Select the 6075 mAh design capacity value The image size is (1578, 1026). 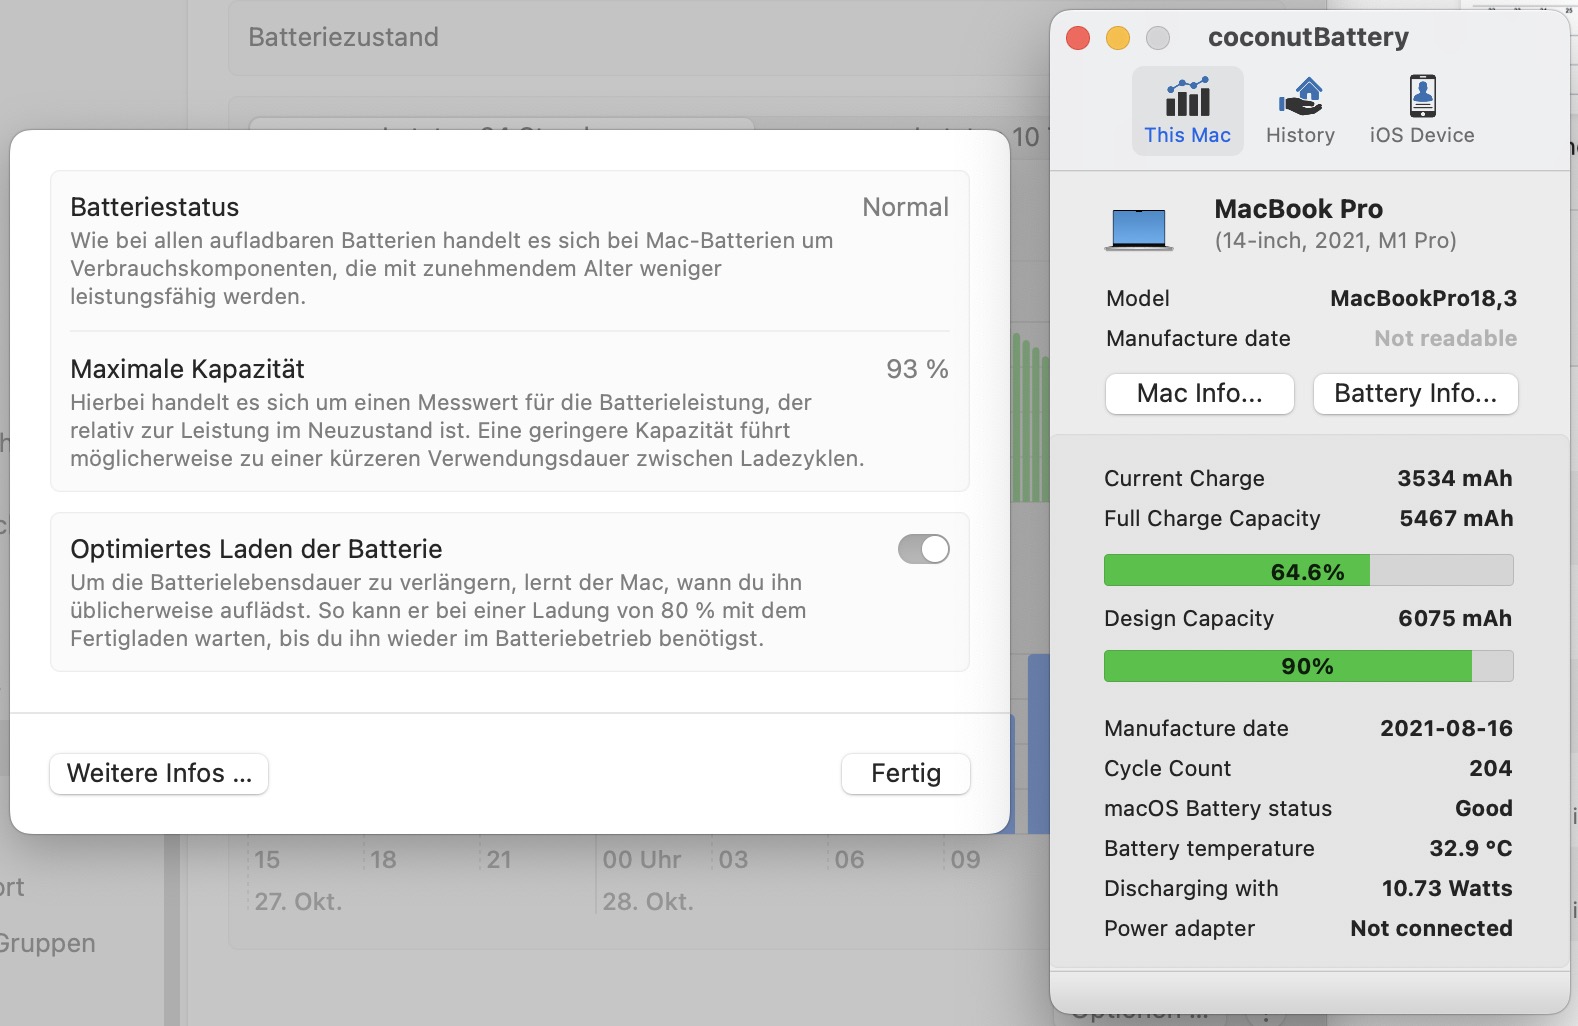pyautogui.click(x=1455, y=618)
